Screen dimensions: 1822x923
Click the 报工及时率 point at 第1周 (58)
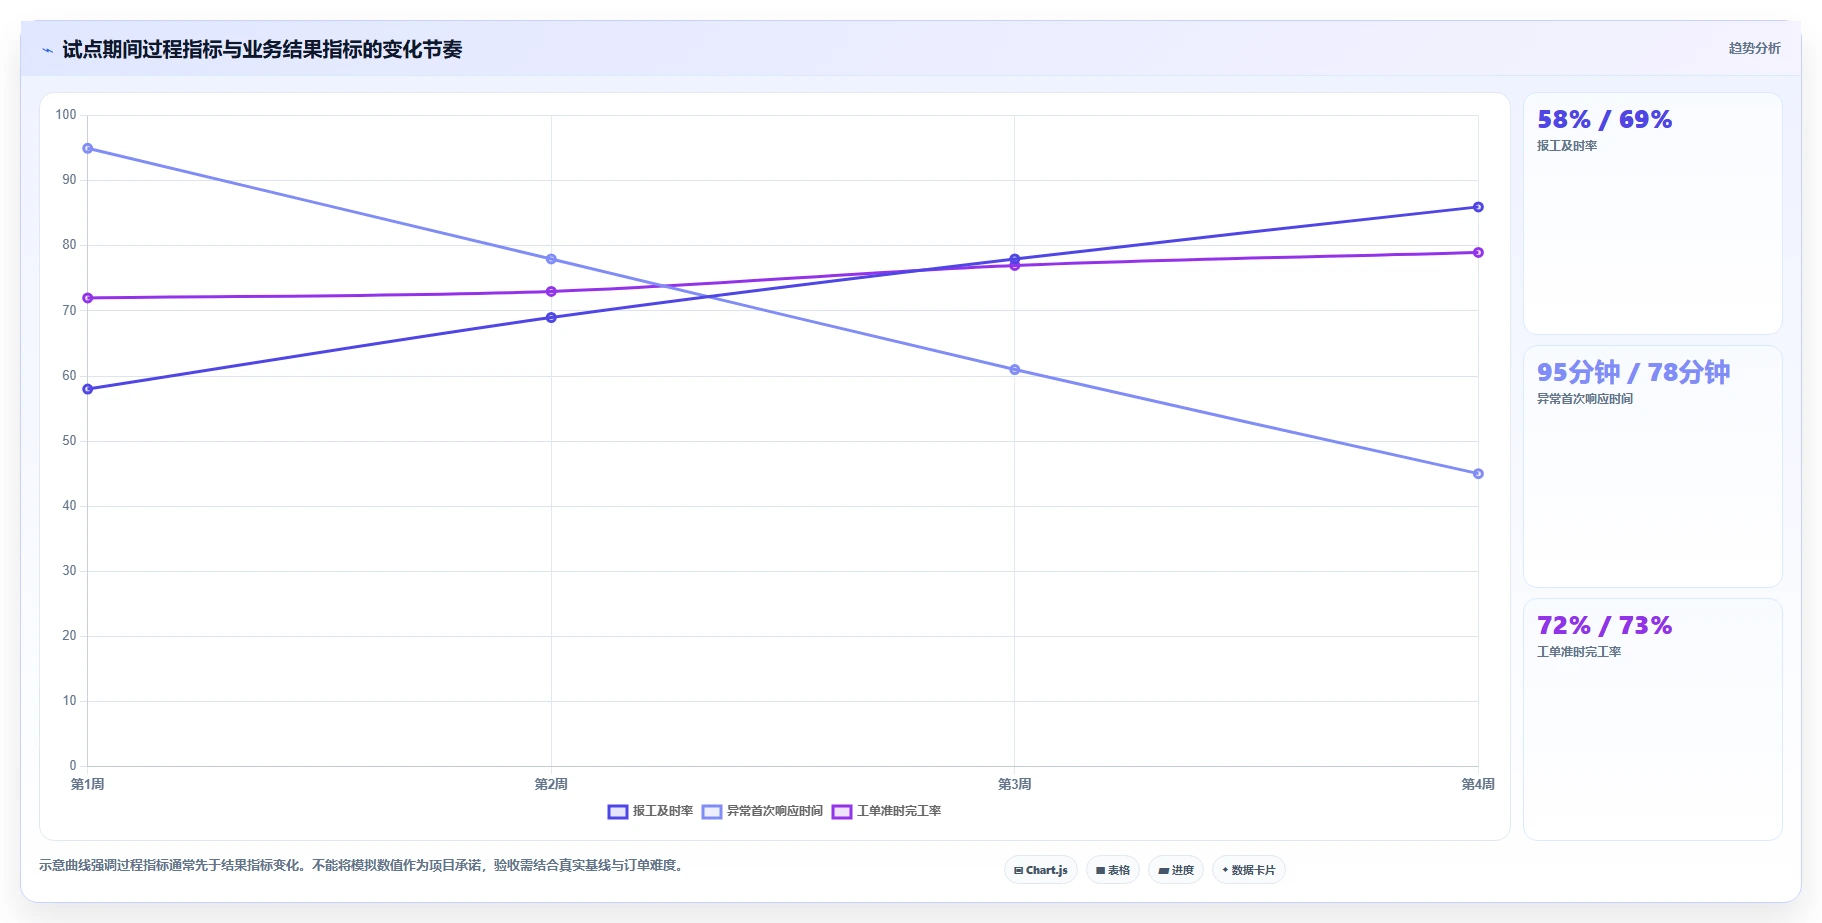coord(88,389)
